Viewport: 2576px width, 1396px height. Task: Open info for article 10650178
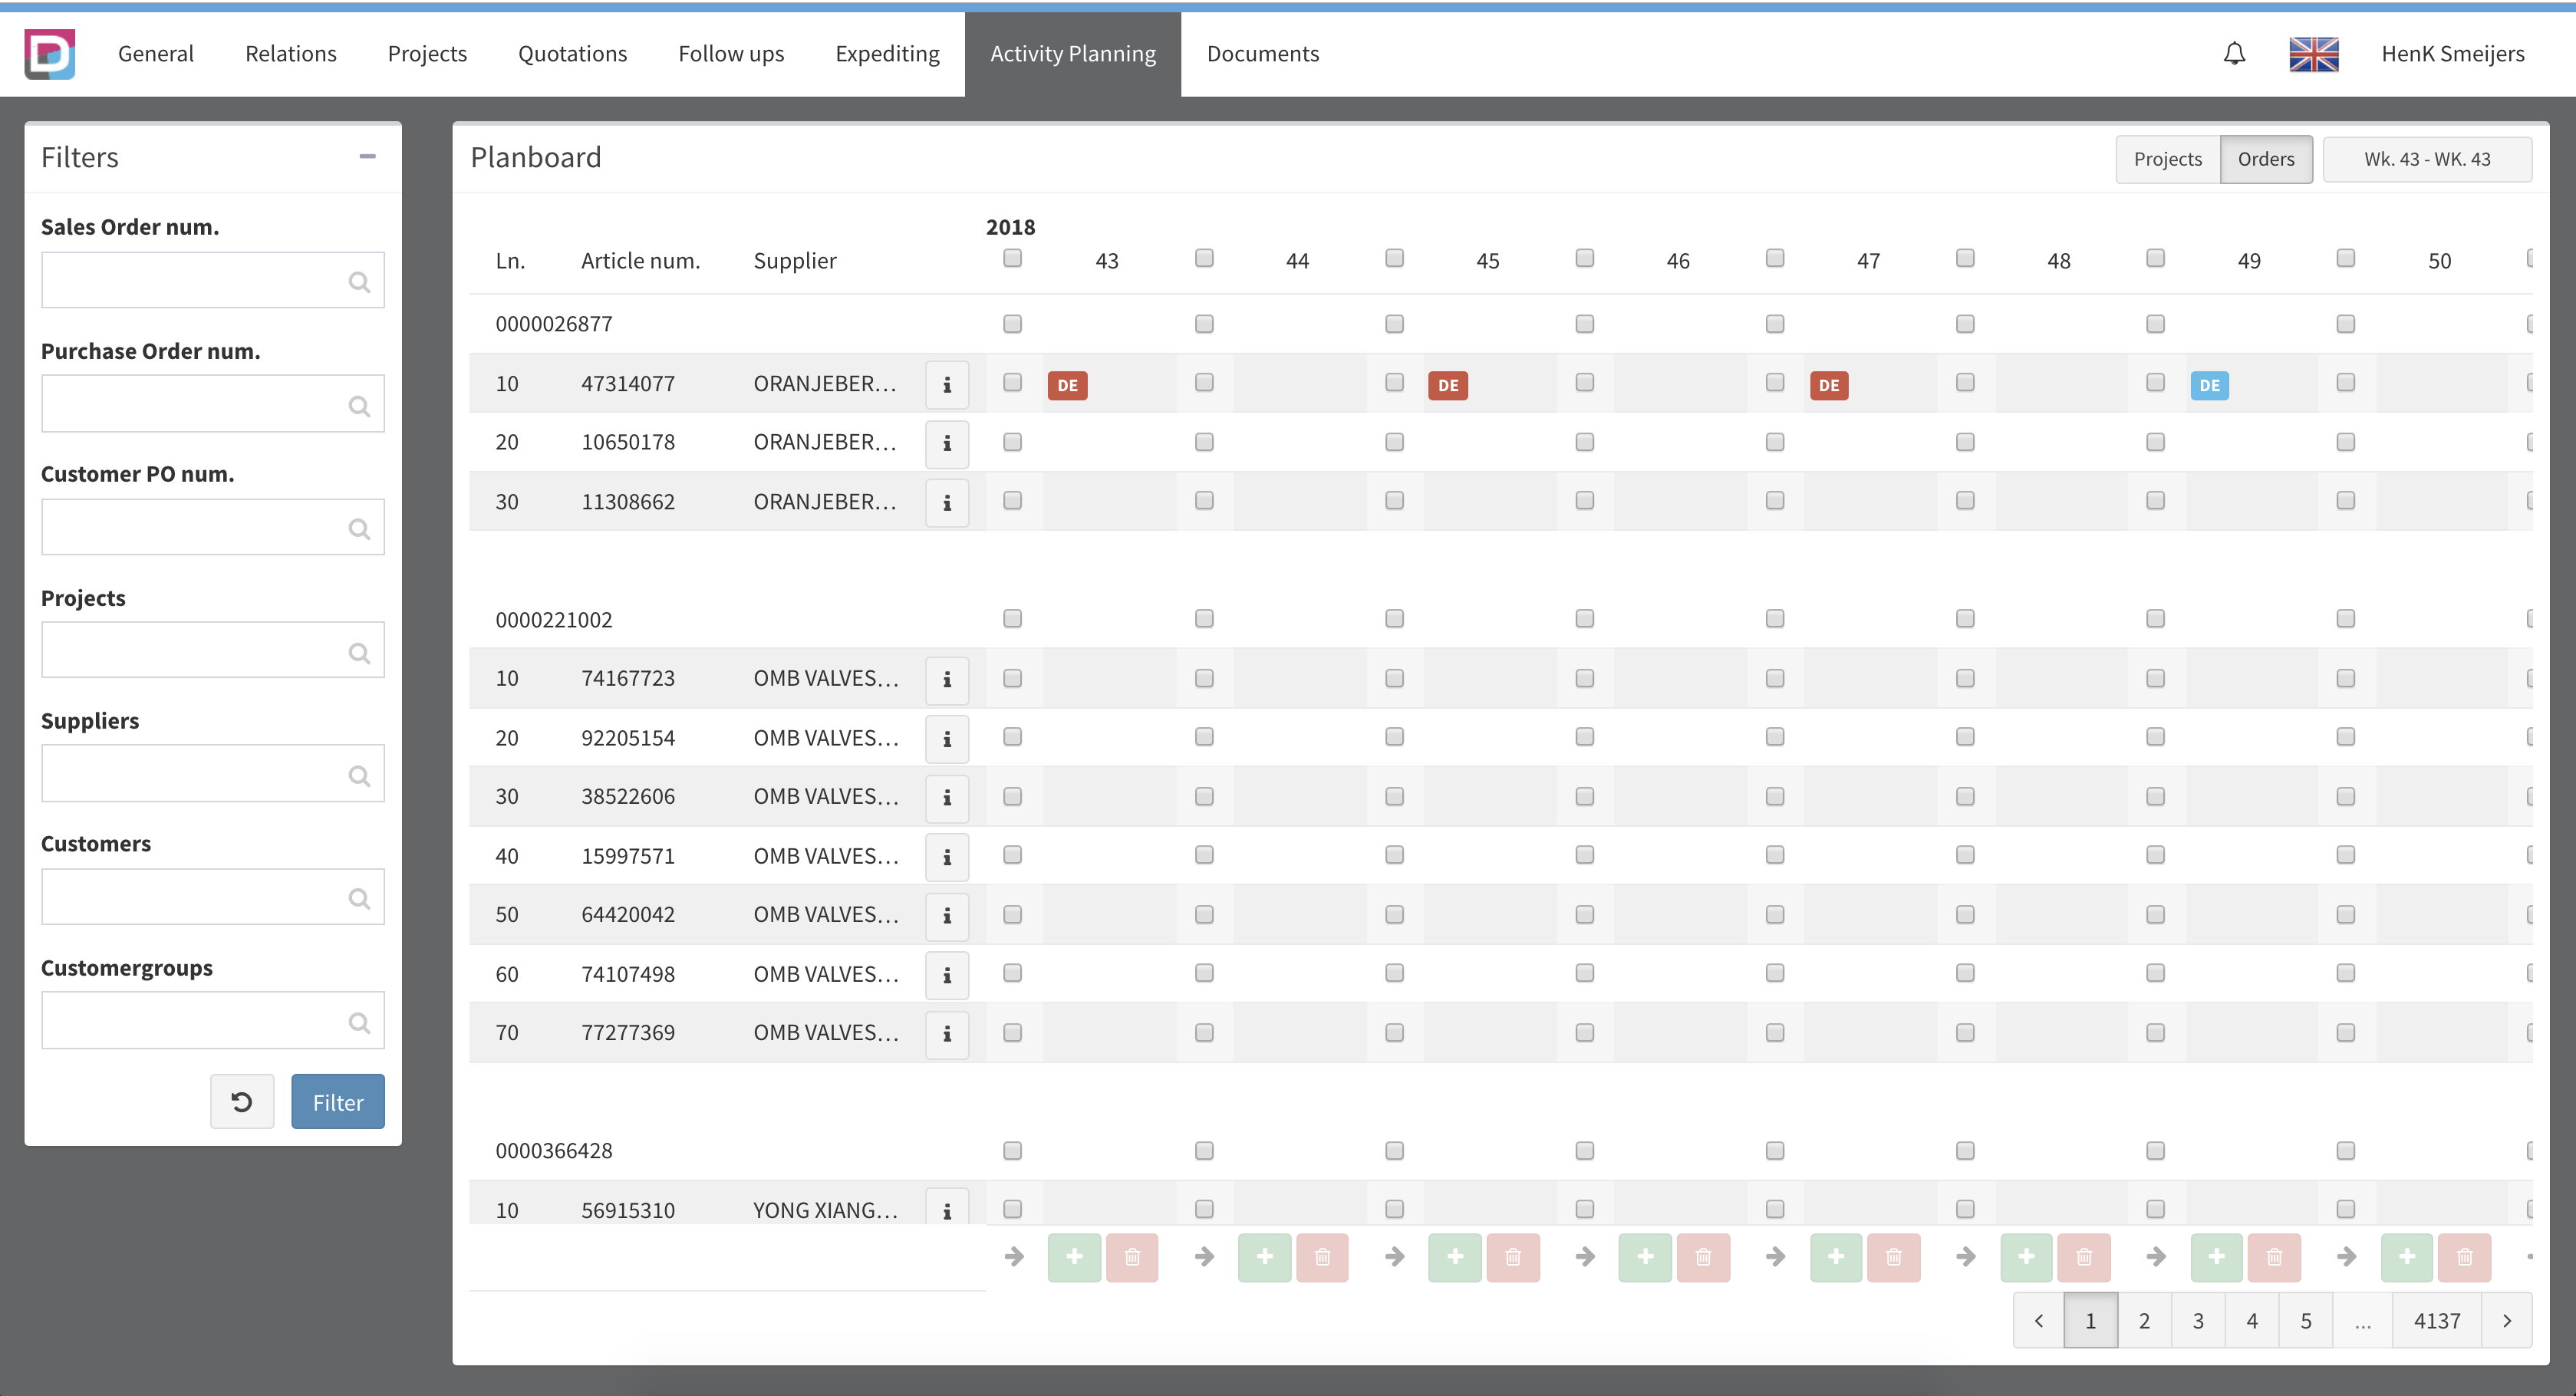(x=947, y=443)
